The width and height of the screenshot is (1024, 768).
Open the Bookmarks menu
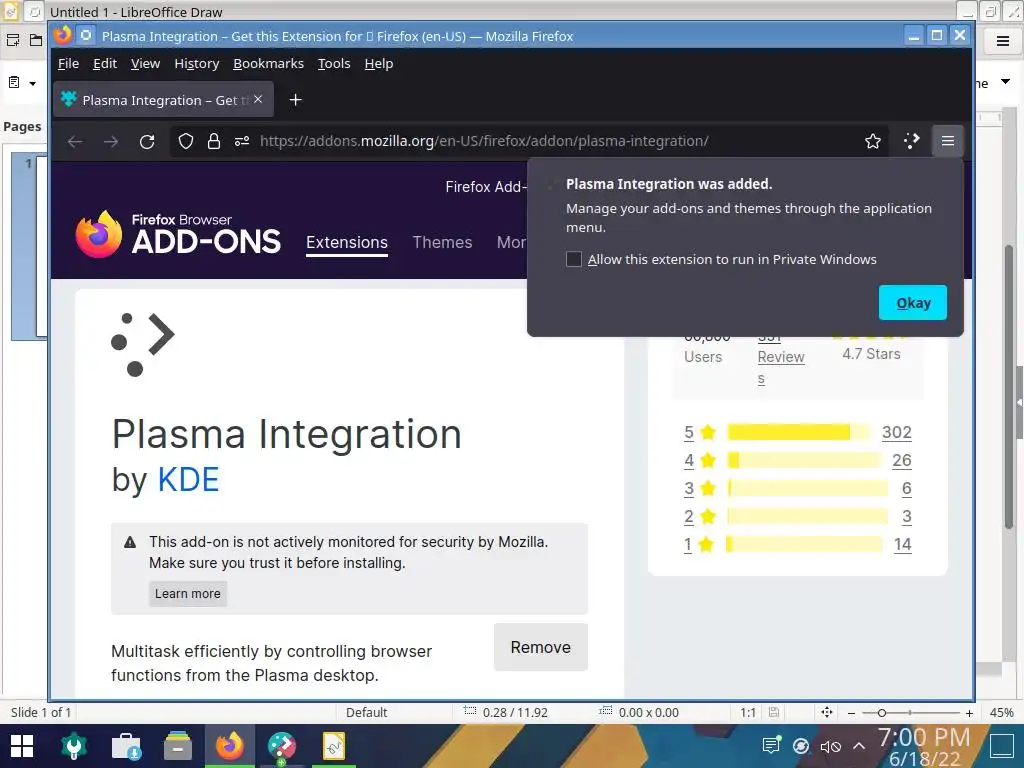pyautogui.click(x=268, y=63)
